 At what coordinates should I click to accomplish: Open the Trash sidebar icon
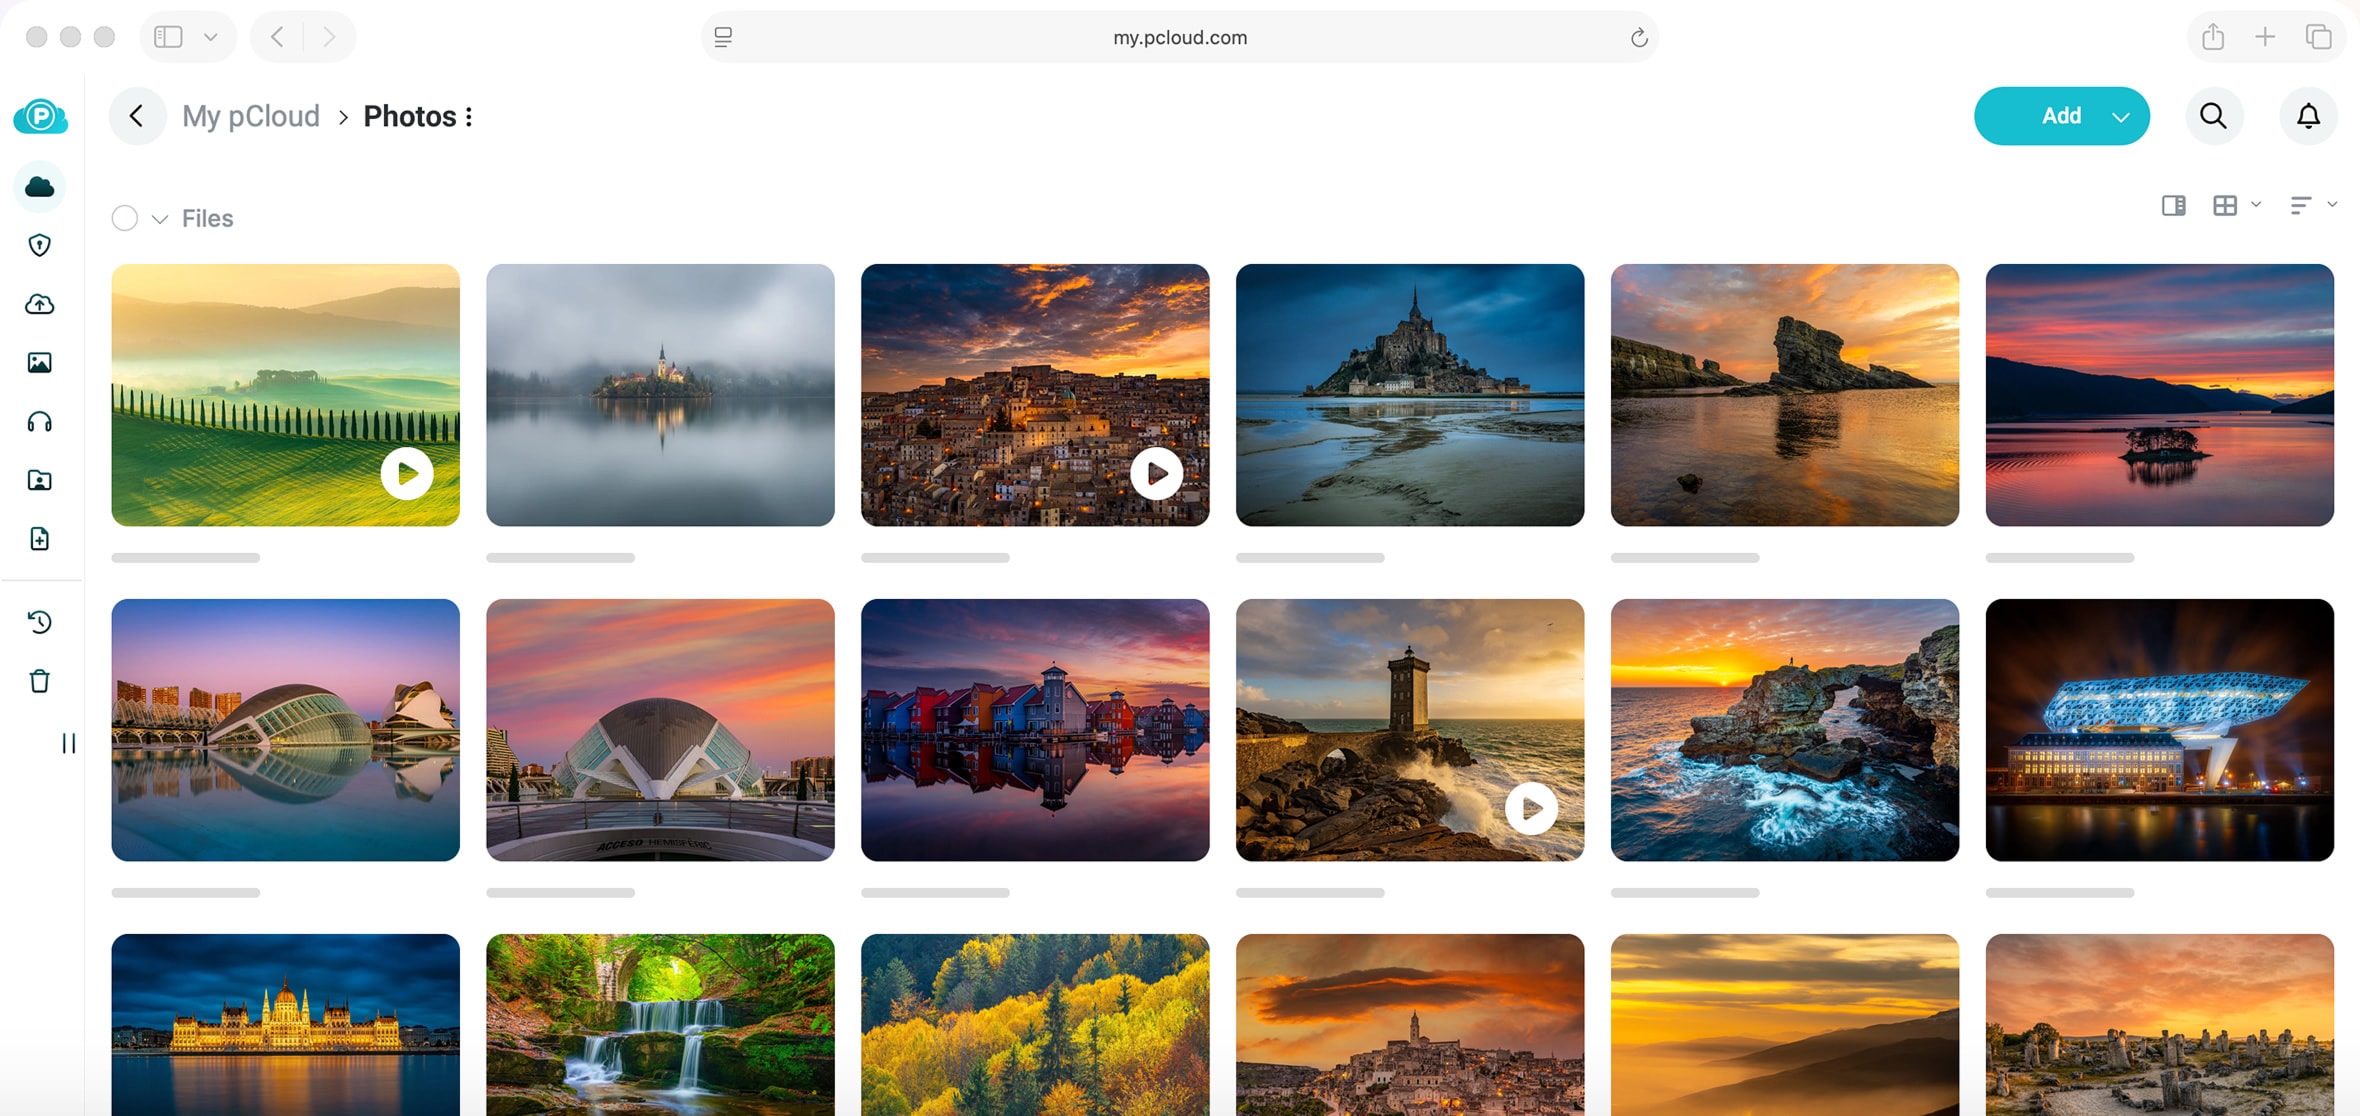pos(40,681)
